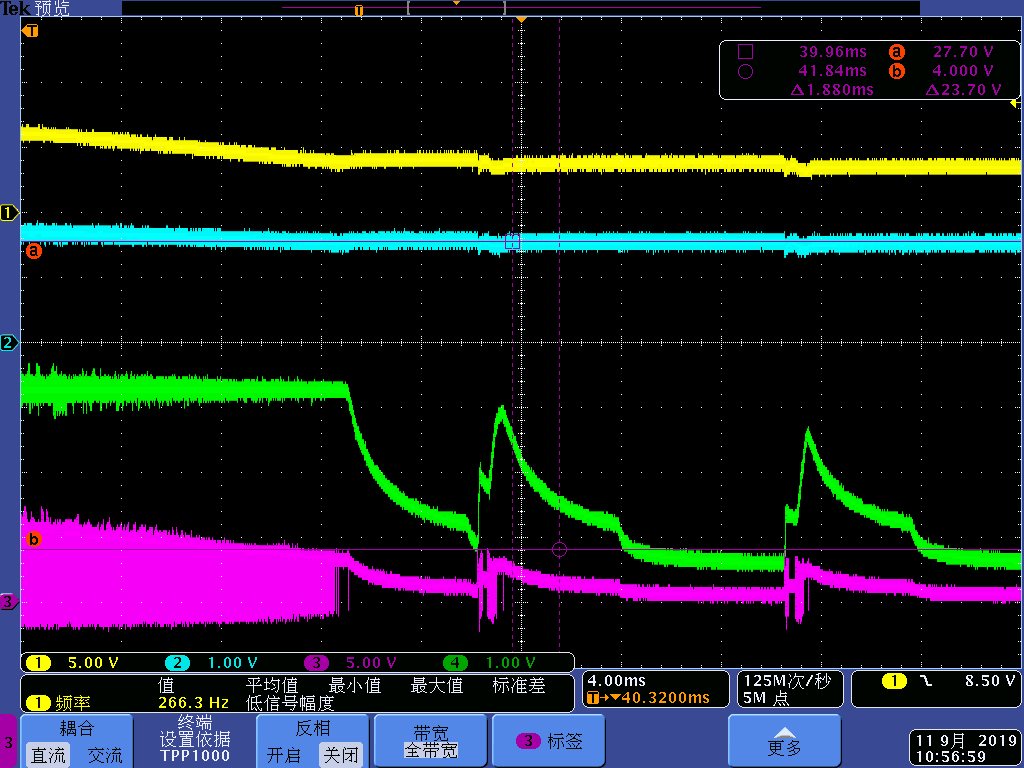Turn invert 关闭 (off)

340,755
